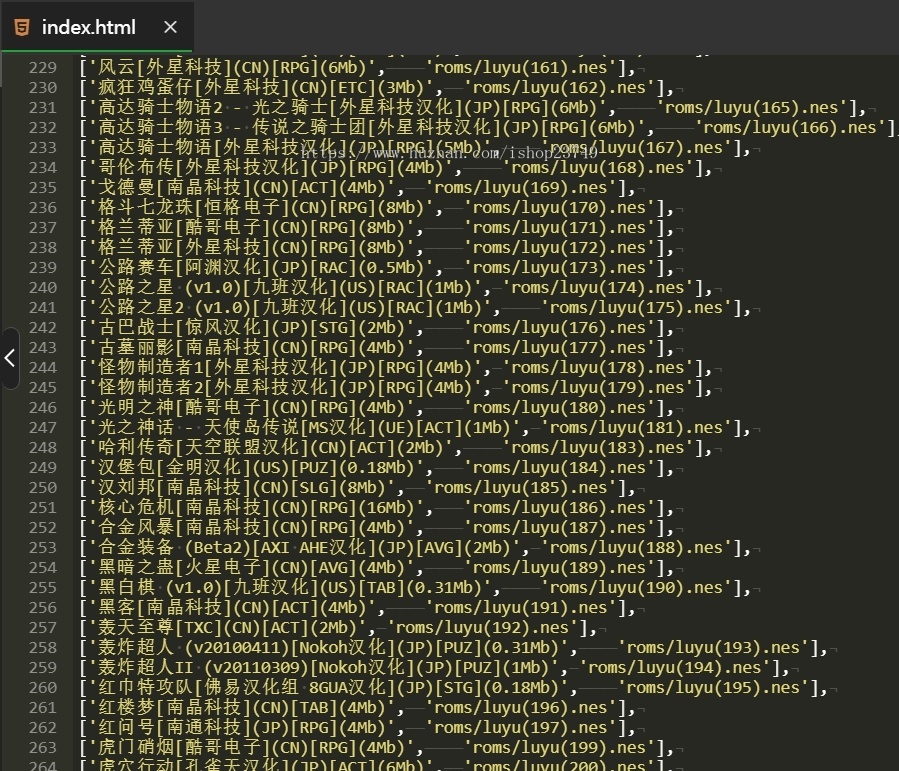The image size is (899, 771).
Task: Click the text 'roms/luyu(170).nes'
Action: (x=559, y=208)
